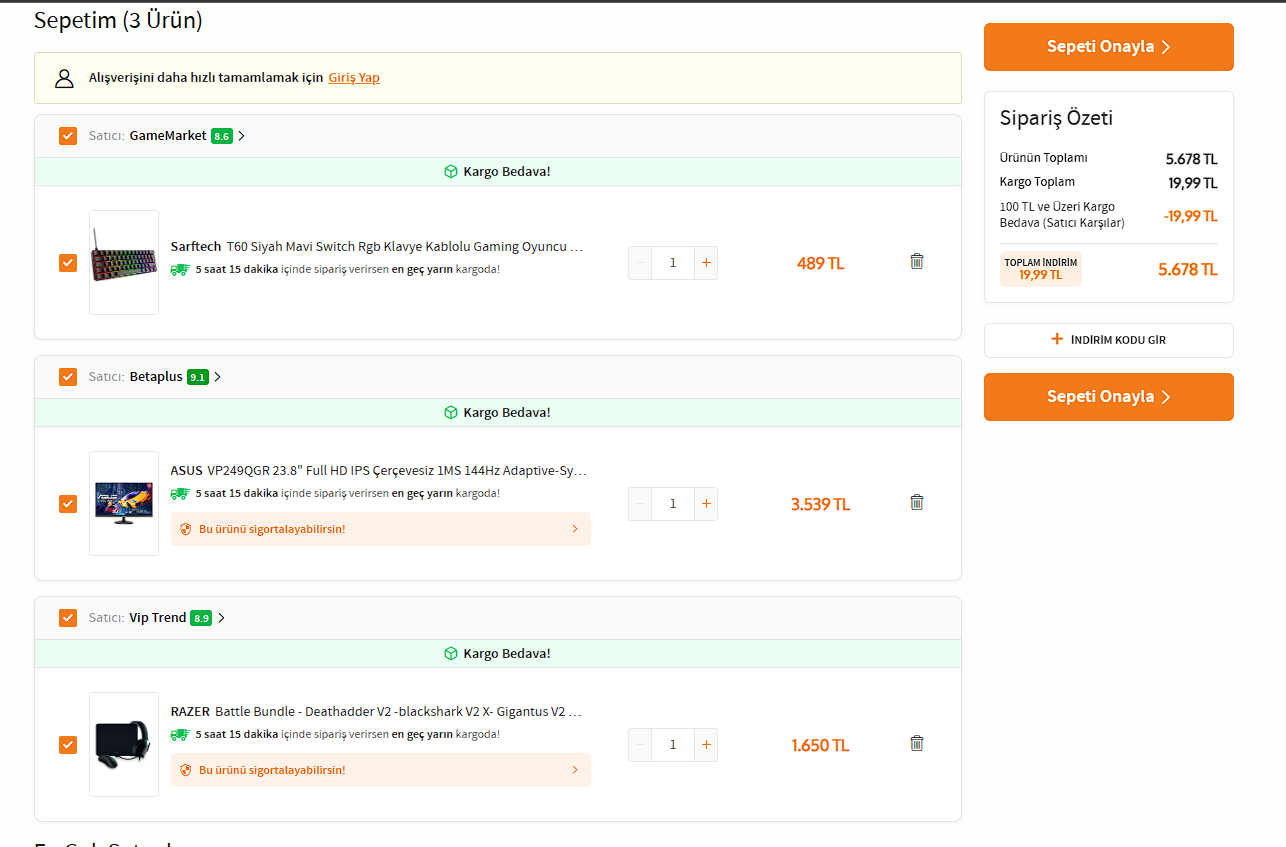Click the box icon in Betaplus free shipping bar
This screenshot has width=1286, height=847.
451,413
